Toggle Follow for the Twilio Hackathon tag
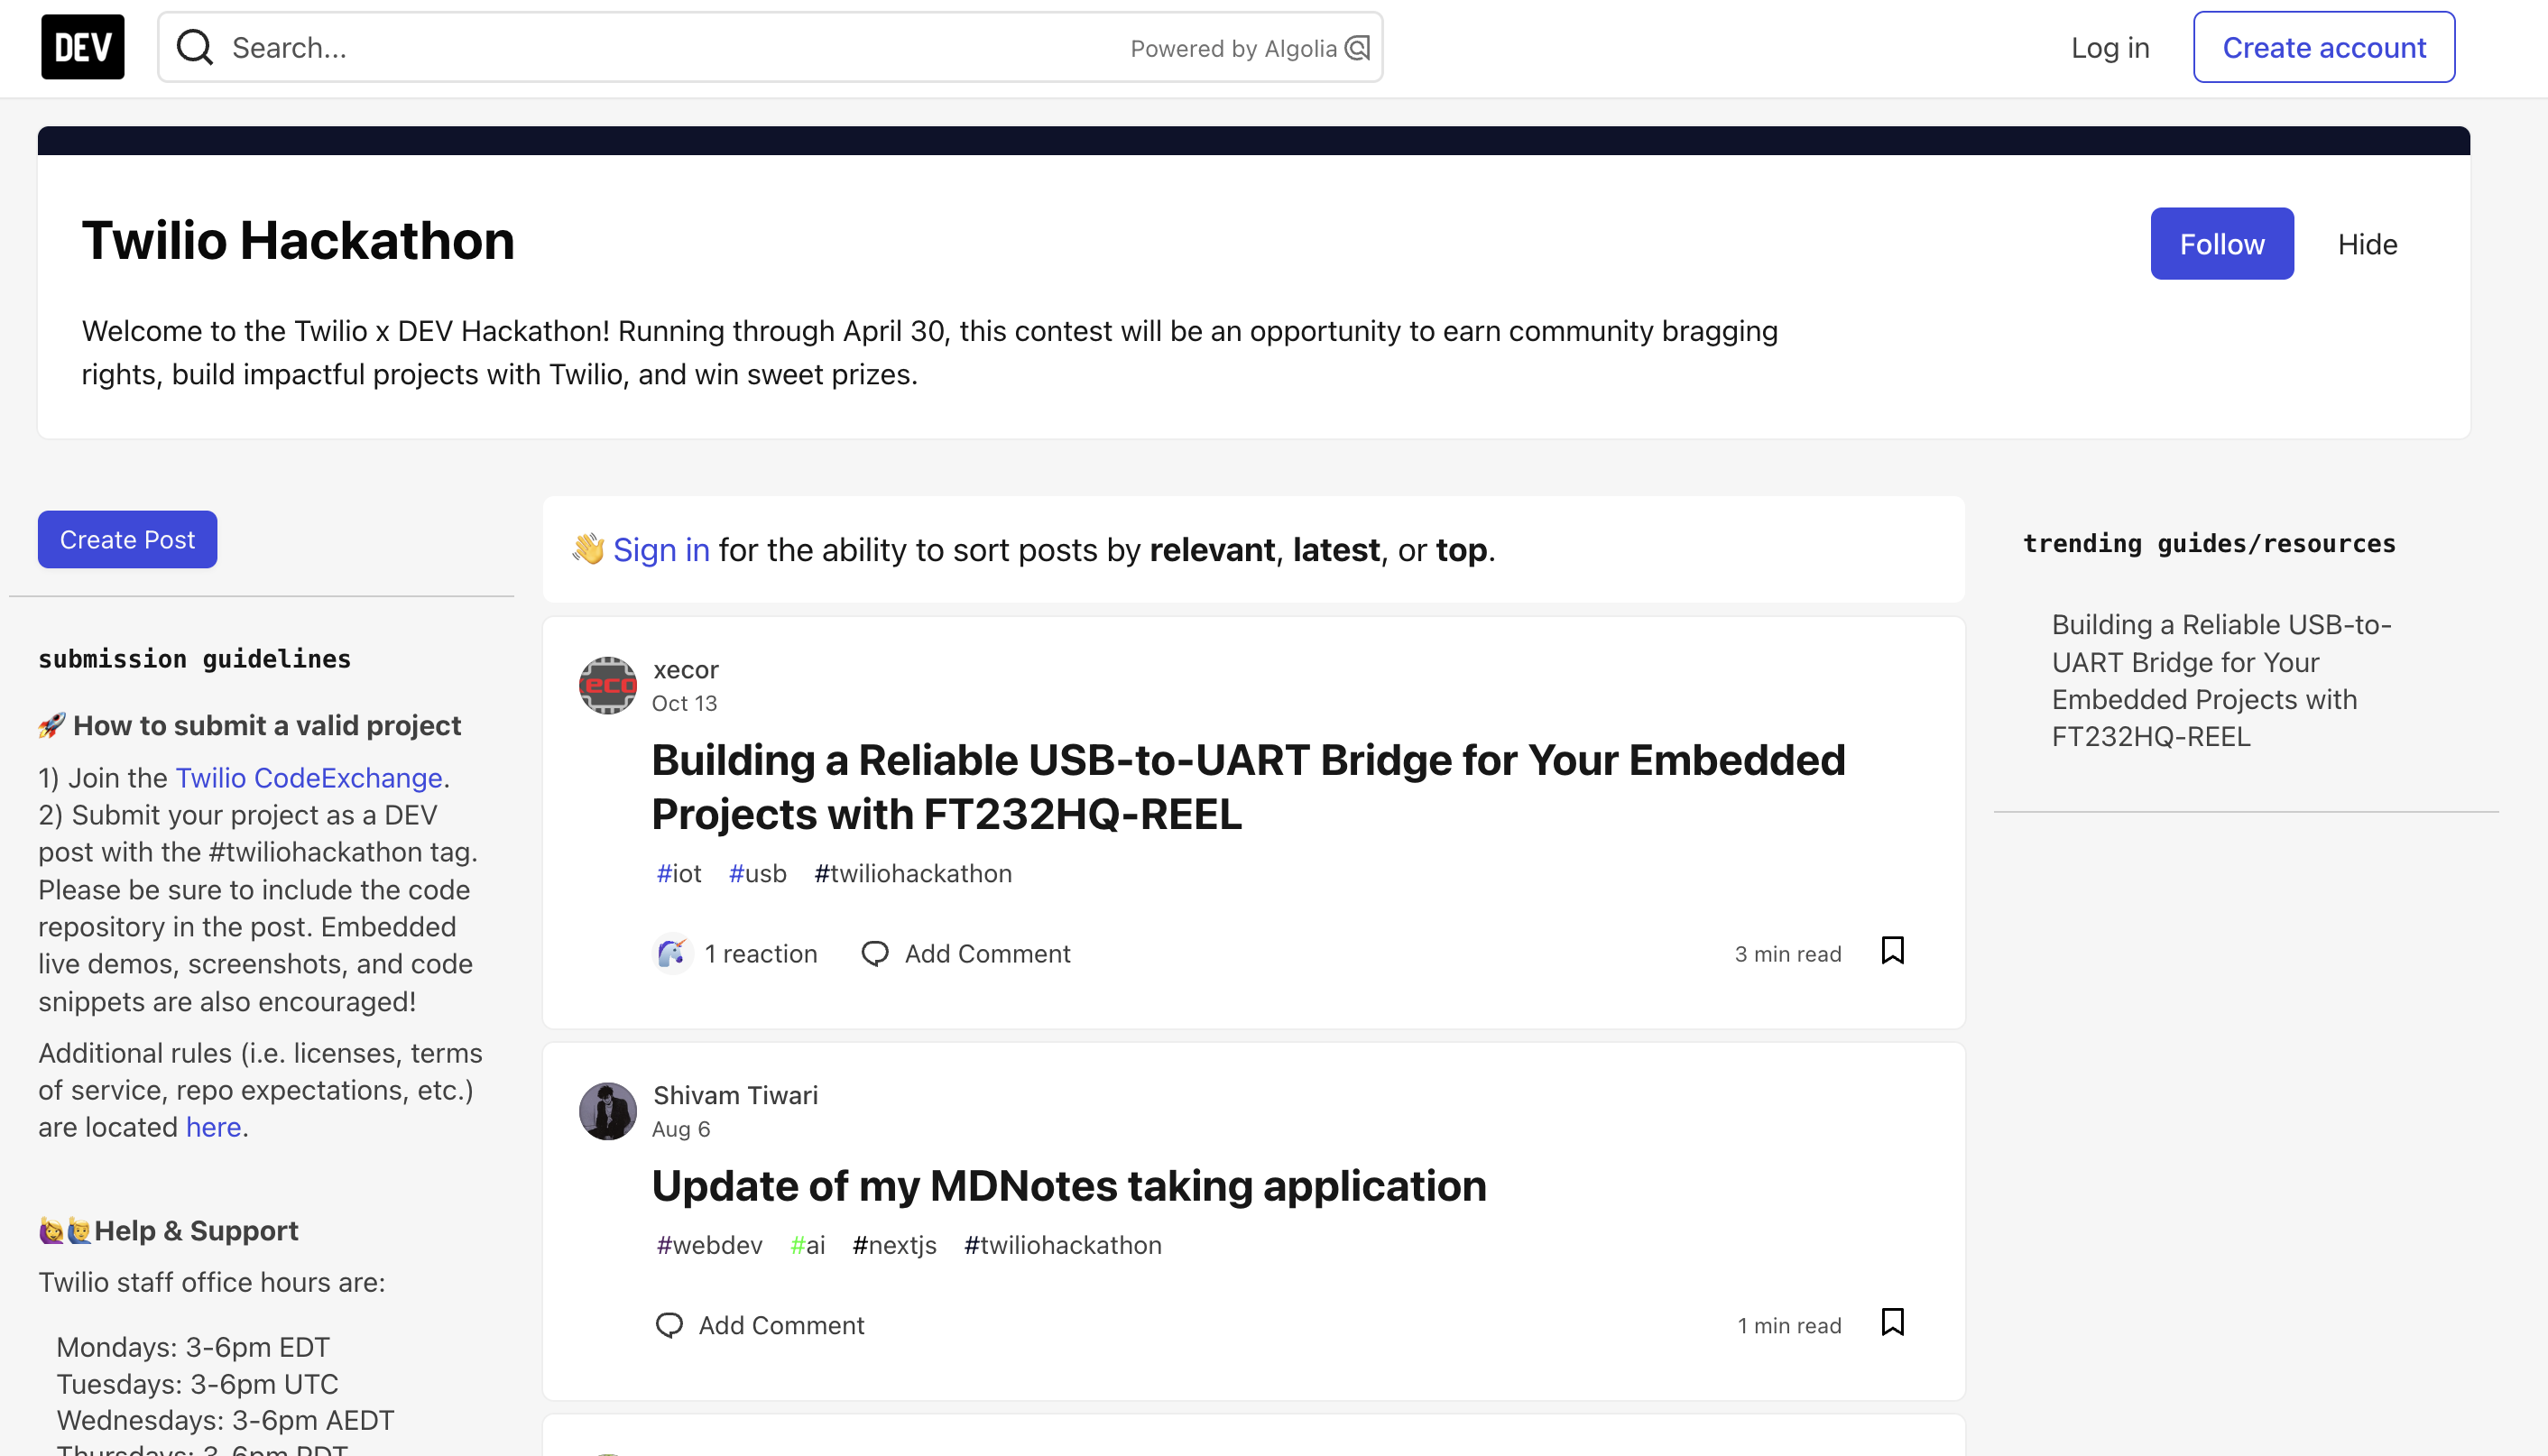 [x=2221, y=243]
